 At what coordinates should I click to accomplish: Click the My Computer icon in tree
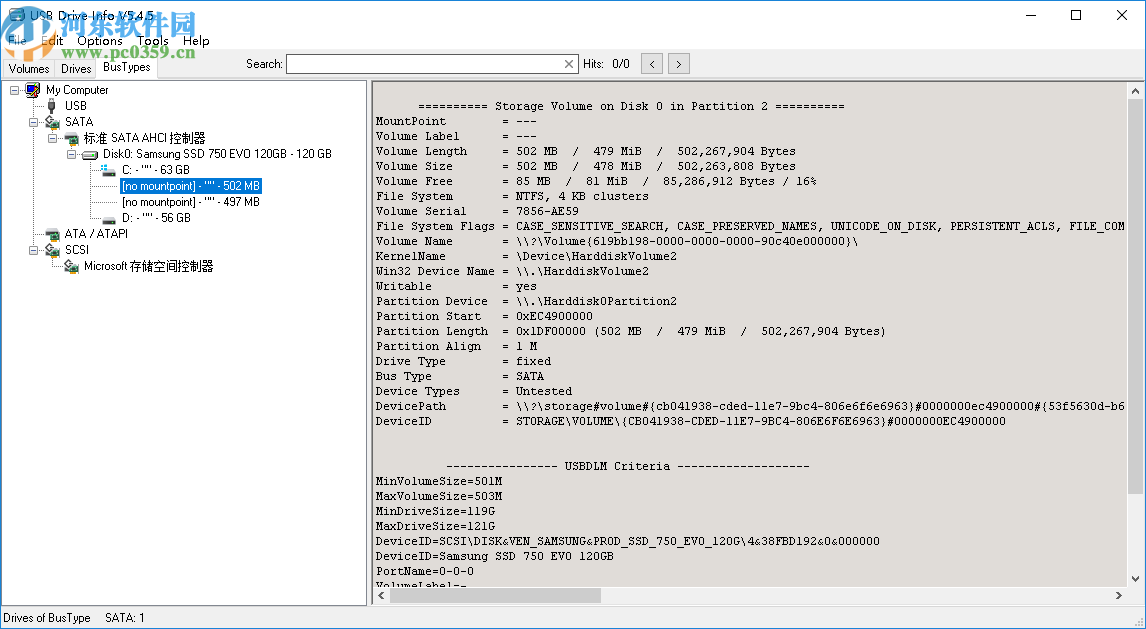click(x=33, y=90)
